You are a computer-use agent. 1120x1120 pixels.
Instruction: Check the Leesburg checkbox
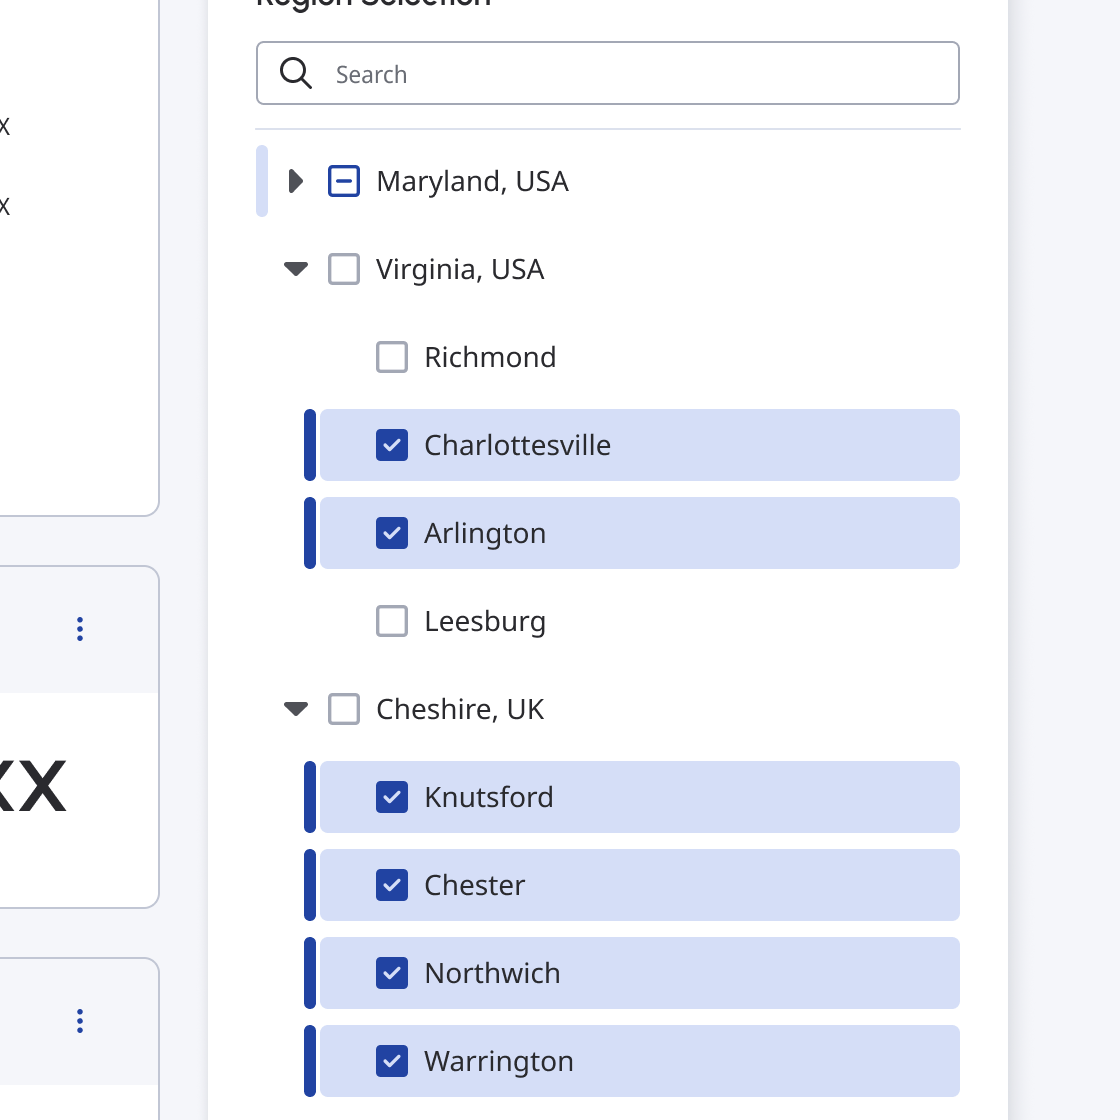click(x=392, y=621)
